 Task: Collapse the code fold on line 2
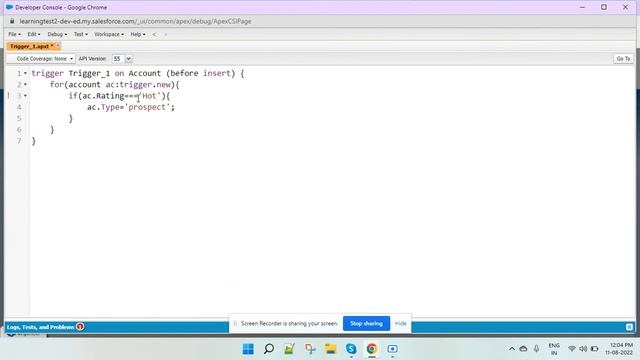coord(25,84)
